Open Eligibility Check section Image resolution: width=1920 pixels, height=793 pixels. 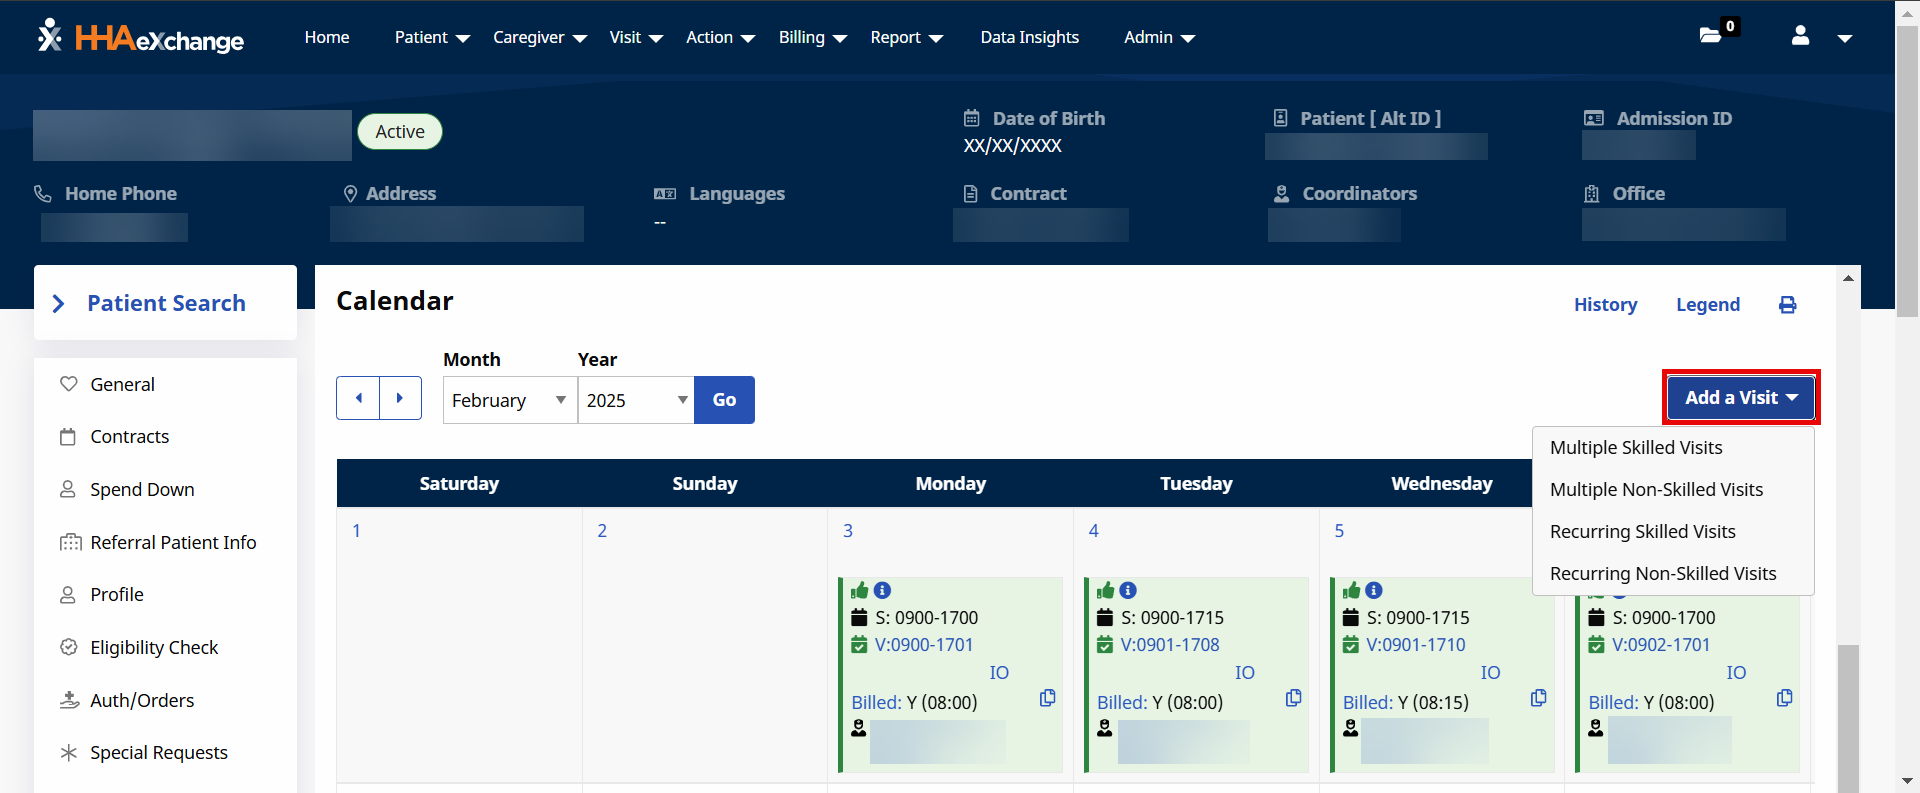[154, 648]
